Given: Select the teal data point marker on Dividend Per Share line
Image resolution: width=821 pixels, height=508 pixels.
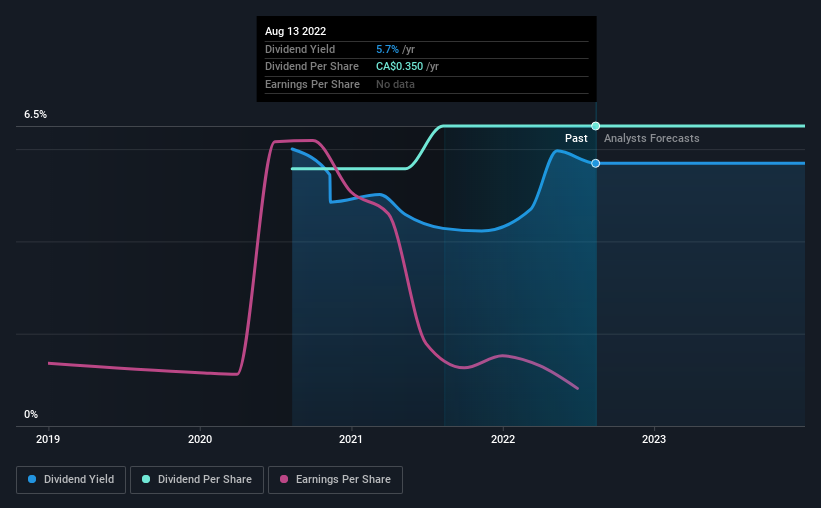Looking at the screenshot, I should [595, 126].
